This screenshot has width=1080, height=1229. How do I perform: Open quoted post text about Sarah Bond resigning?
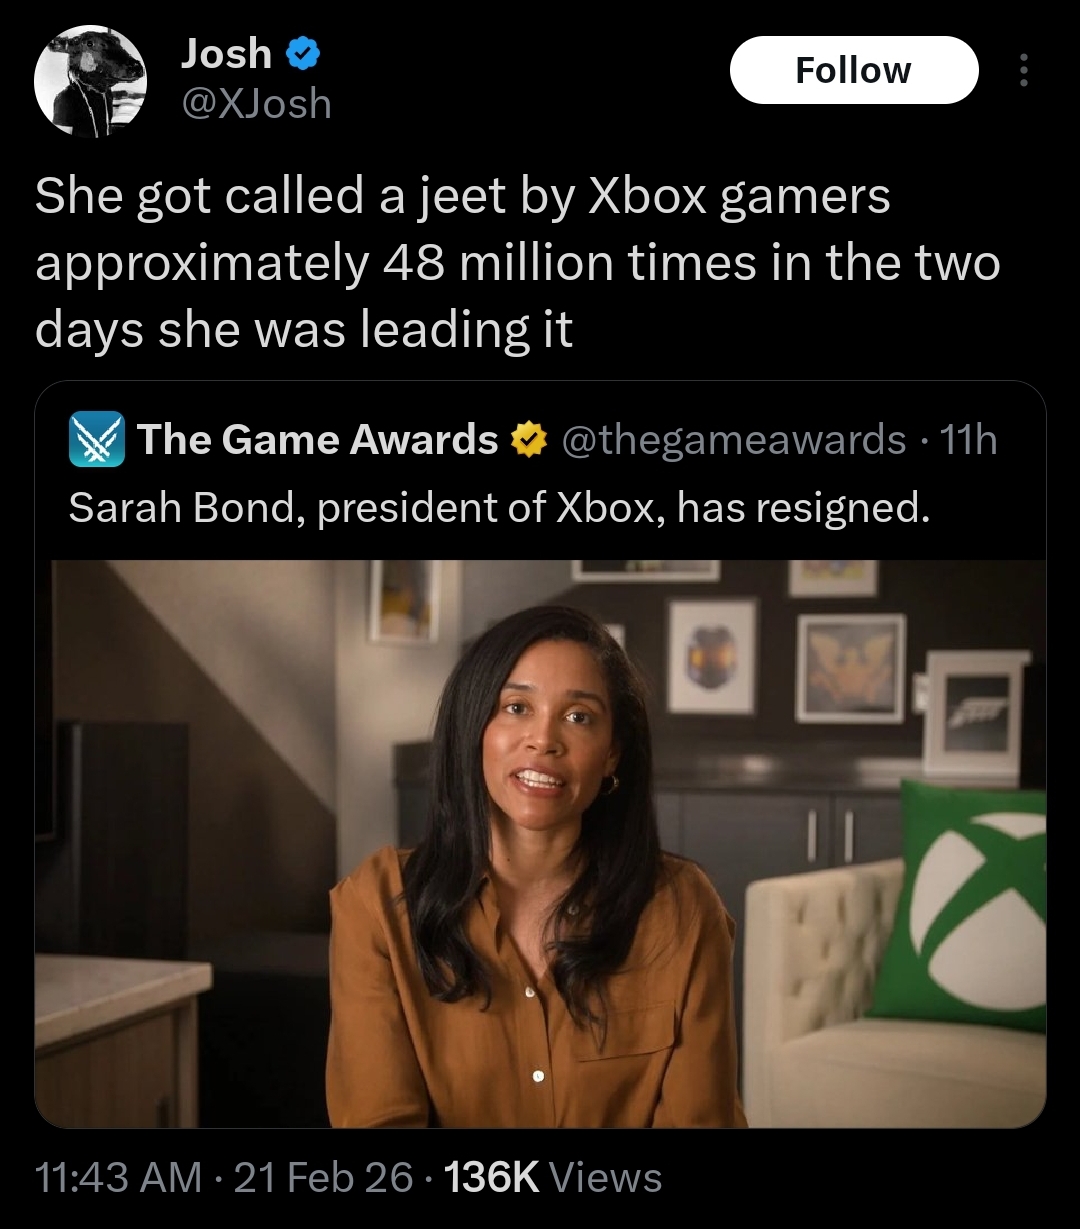(x=499, y=508)
